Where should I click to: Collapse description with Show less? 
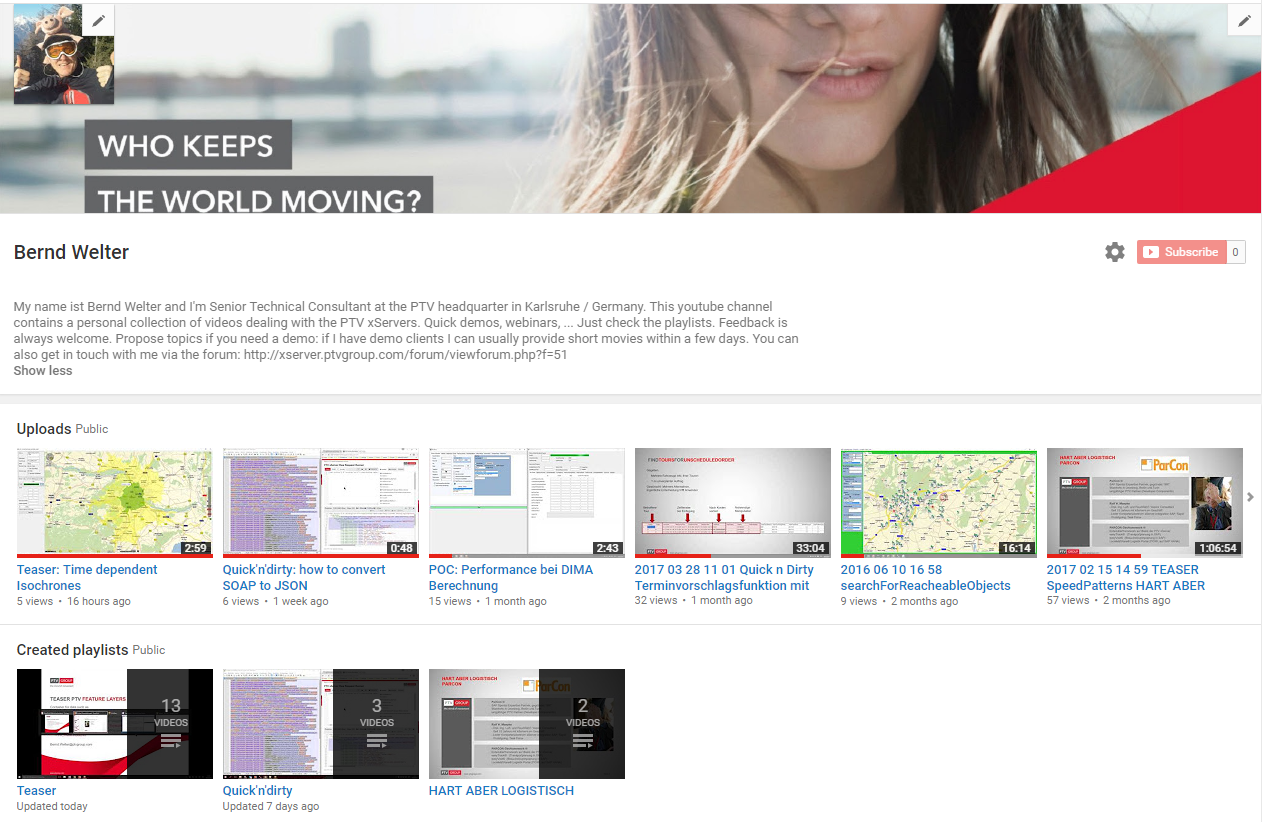click(43, 370)
